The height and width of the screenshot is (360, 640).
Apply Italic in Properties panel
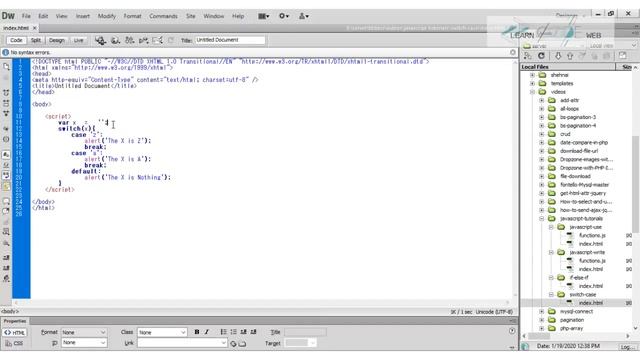point(207,332)
